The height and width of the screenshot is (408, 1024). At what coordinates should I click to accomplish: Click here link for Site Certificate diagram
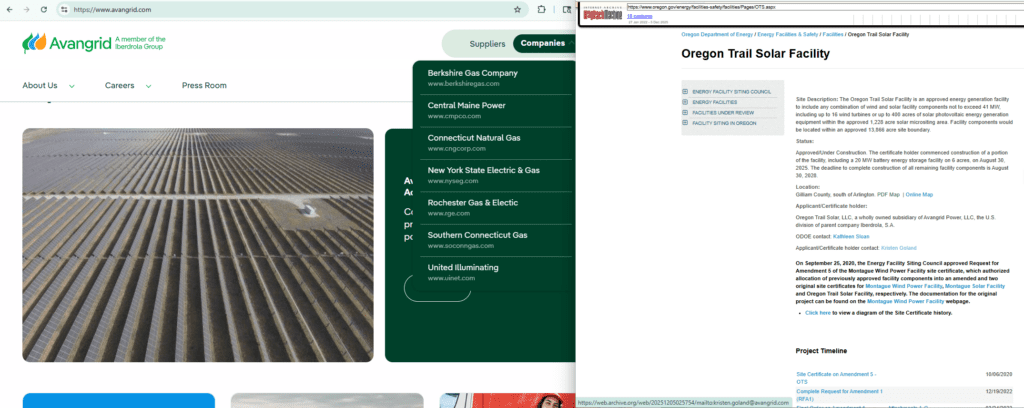coord(818,313)
